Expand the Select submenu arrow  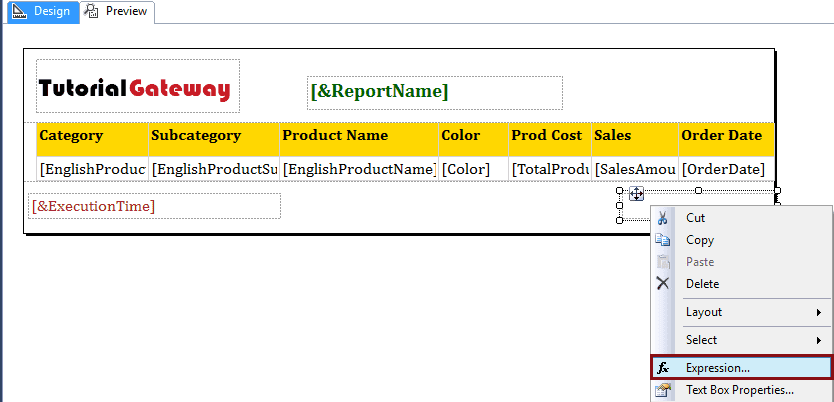click(x=819, y=340)
